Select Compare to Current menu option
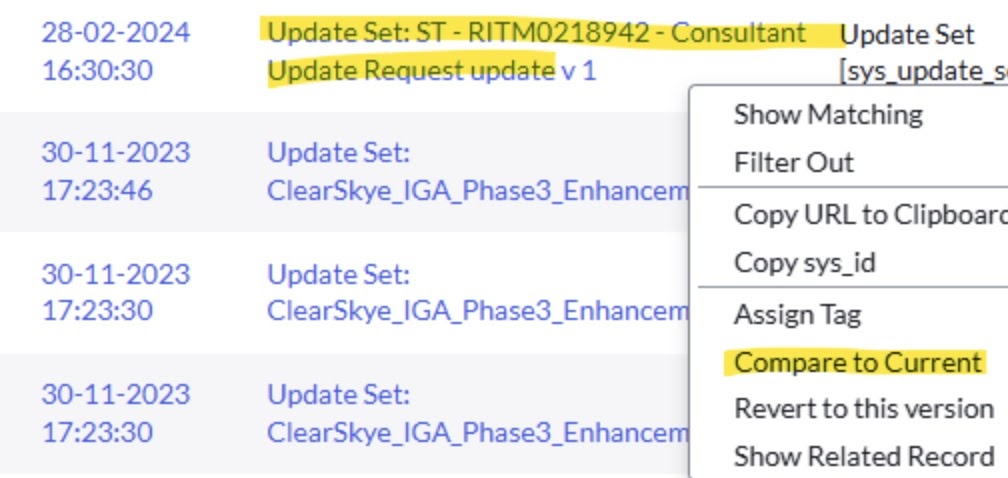1008x478 pixels. click(858, 362)
